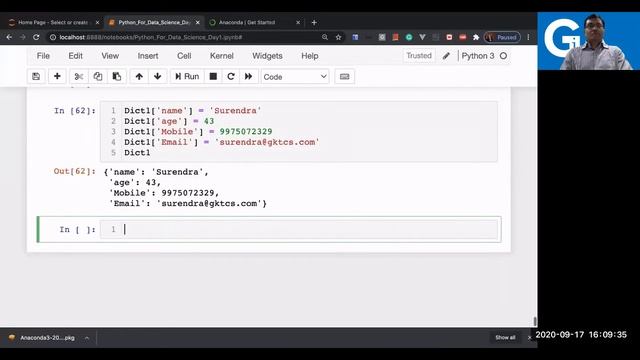Interrupt the kernel with stop icon
The image size is (640, 360).
tap(213, 76)
